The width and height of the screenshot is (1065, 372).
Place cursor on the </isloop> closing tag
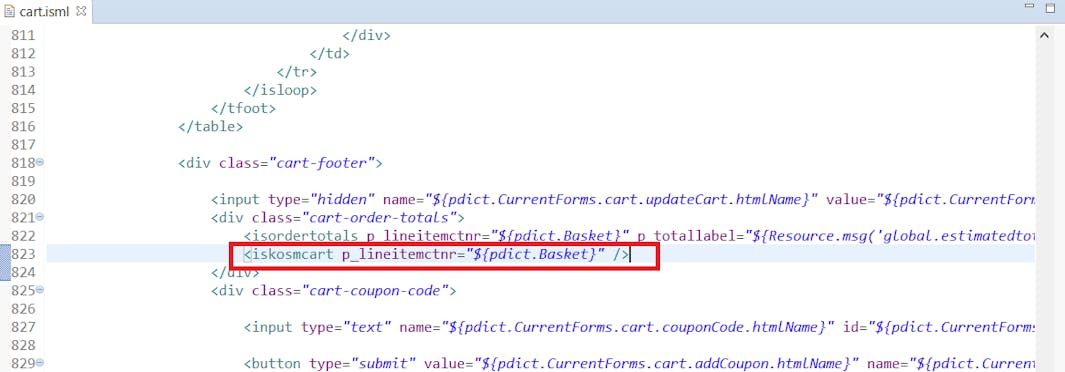tap(281, 90)
